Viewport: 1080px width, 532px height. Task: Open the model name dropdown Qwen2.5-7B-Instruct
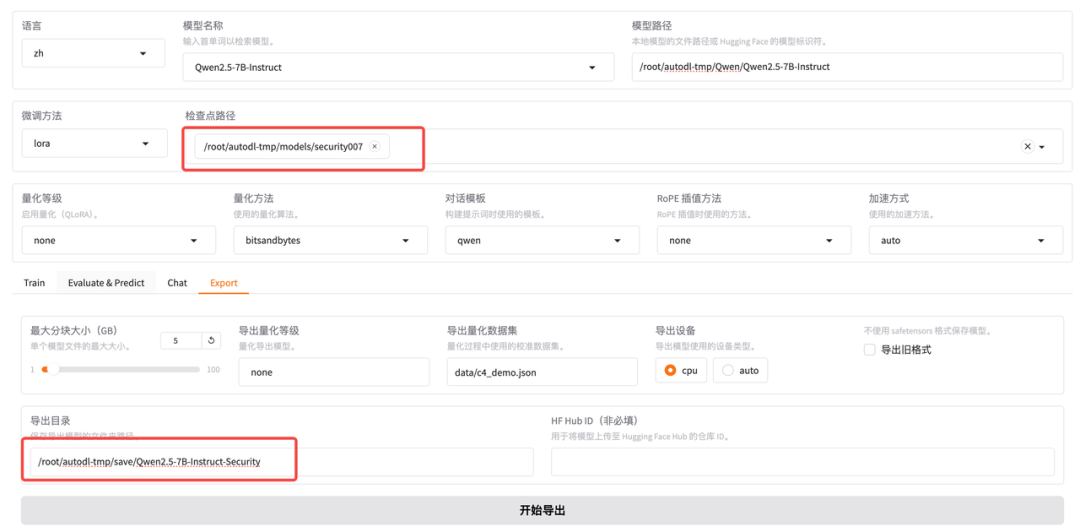click(x=398, y=67)
